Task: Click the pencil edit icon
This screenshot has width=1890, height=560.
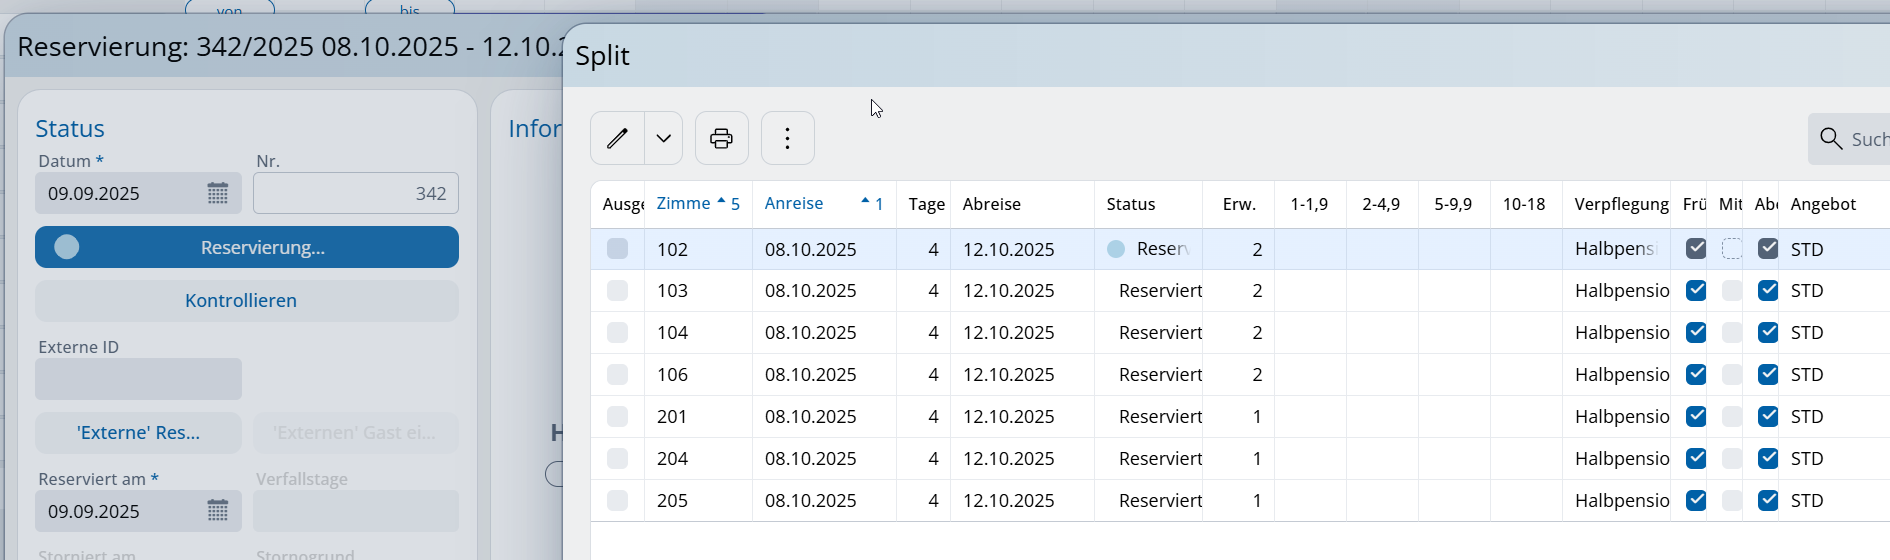Action: [617, 138]
